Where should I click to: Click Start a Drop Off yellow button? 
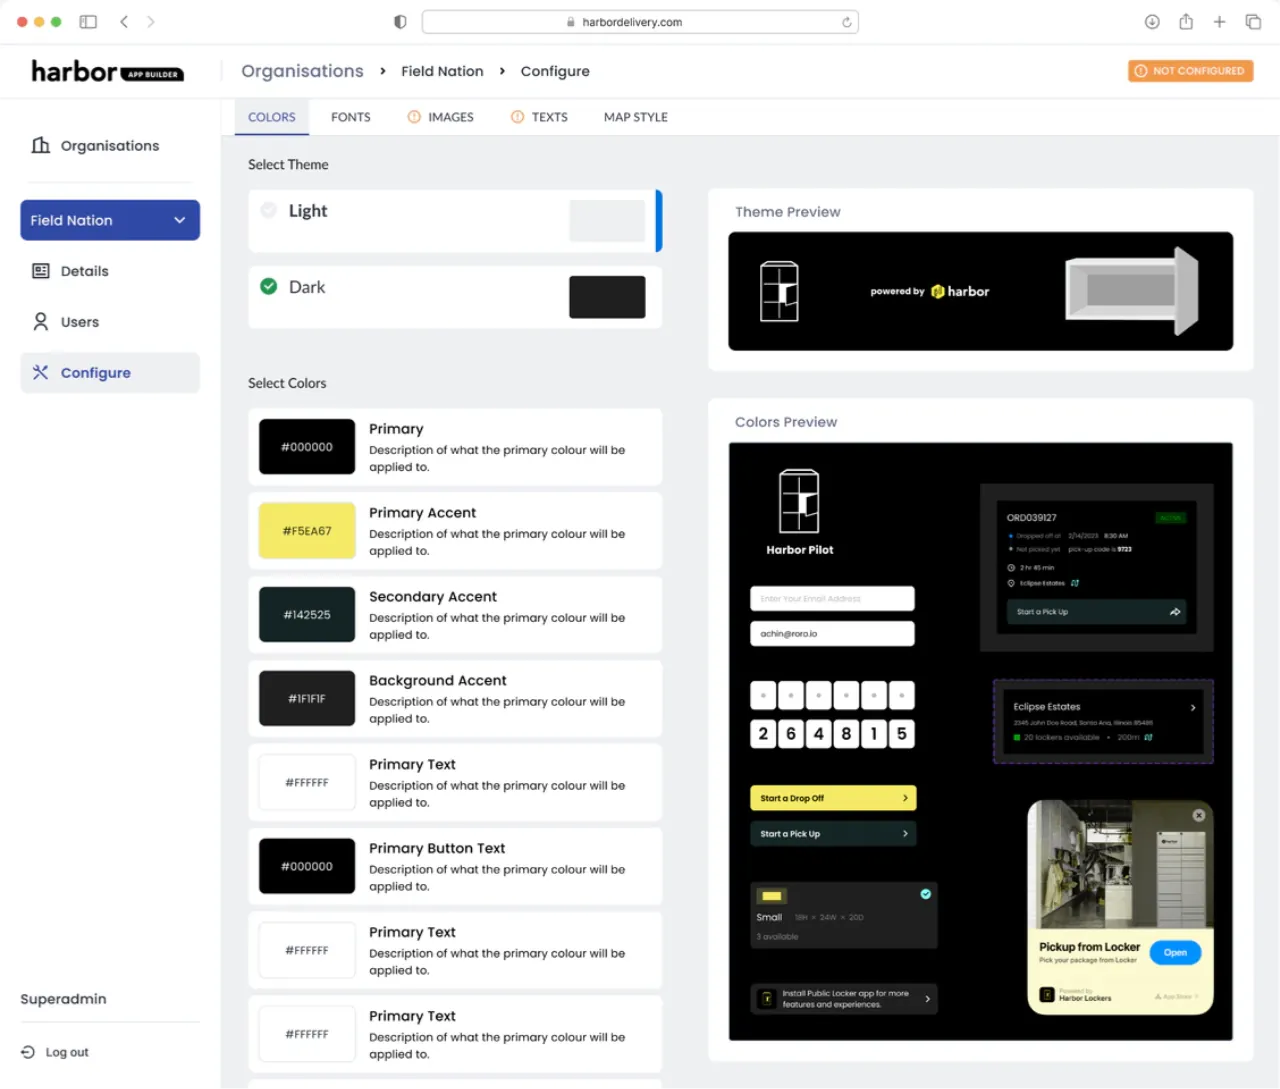pyautogui.click(x=833, y=798)
